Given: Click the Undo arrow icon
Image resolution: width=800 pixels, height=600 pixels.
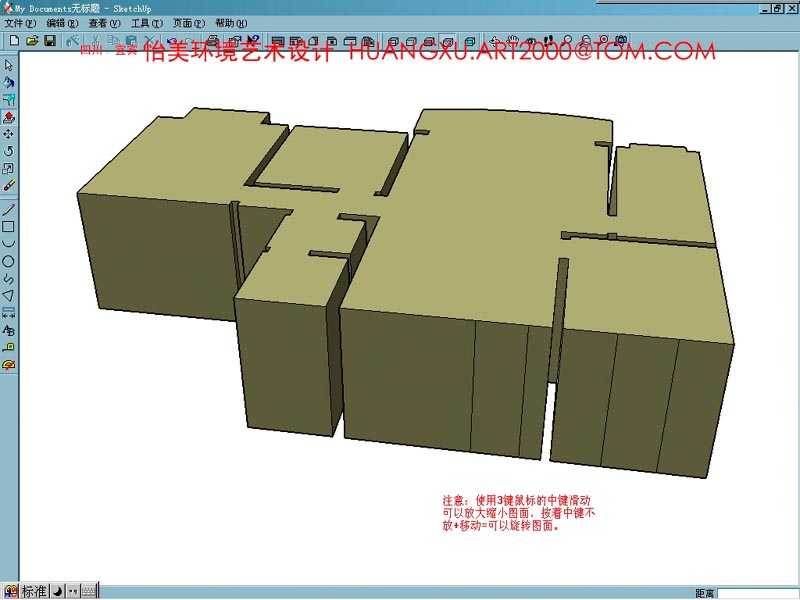Looking at the screenshot, I should 171,41.
